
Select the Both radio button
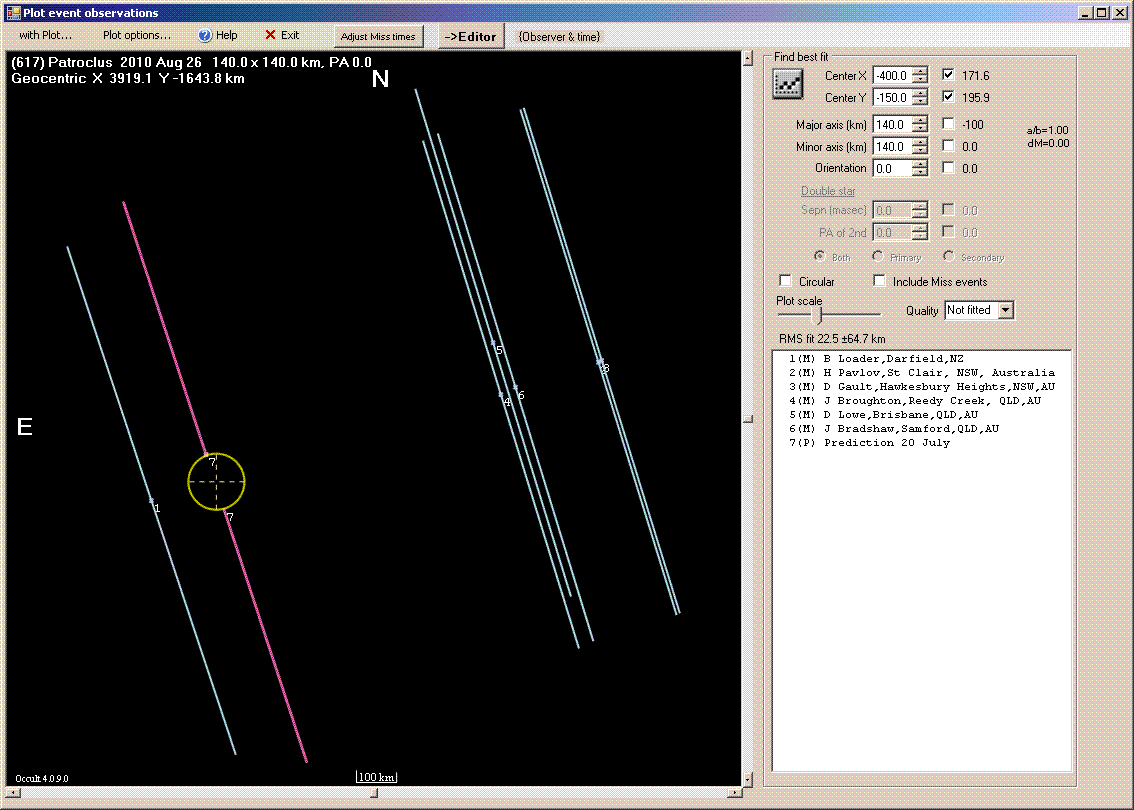819,256
